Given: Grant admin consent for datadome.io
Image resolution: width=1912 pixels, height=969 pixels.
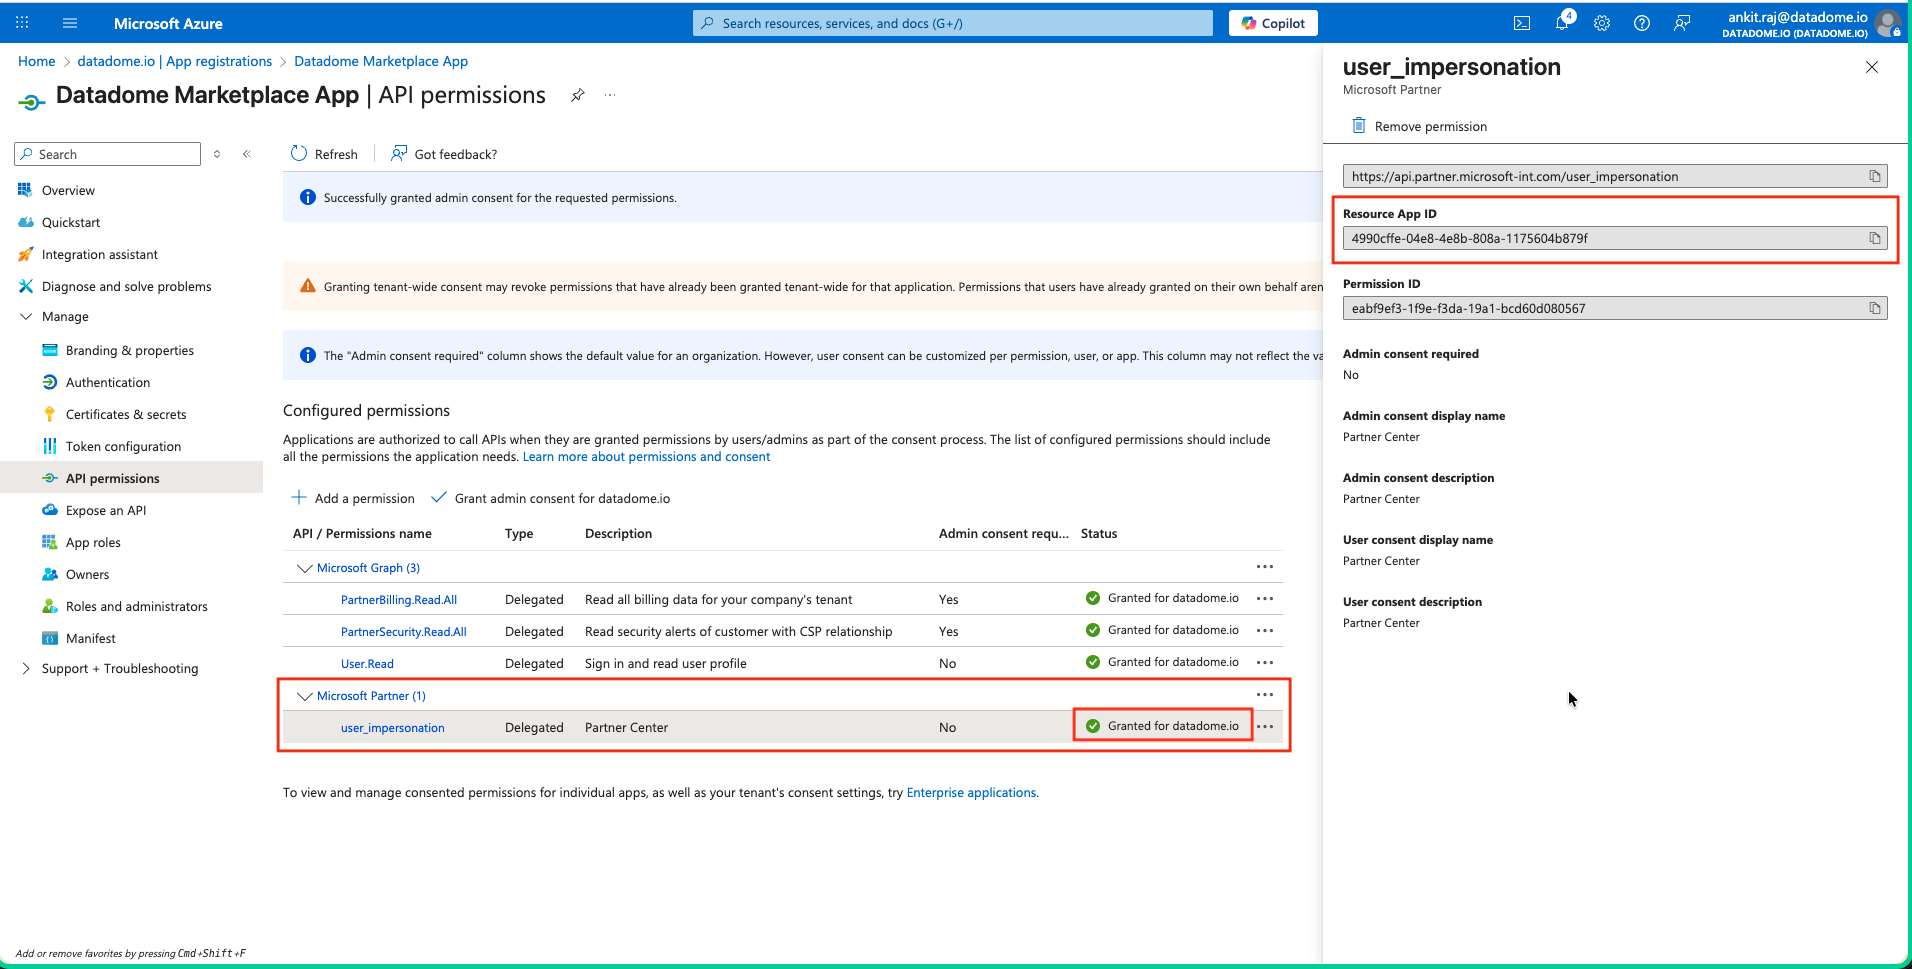Looking at the screenshot, I should (x=551, y=498).
